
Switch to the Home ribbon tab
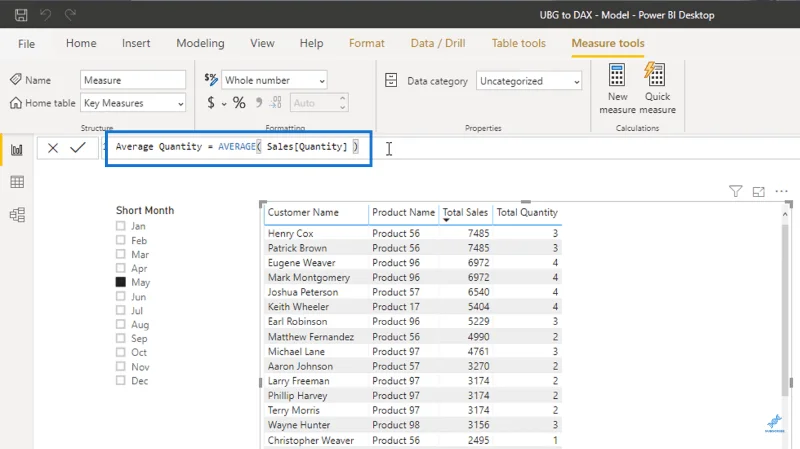pyautogui.click(x=81, y=43)
